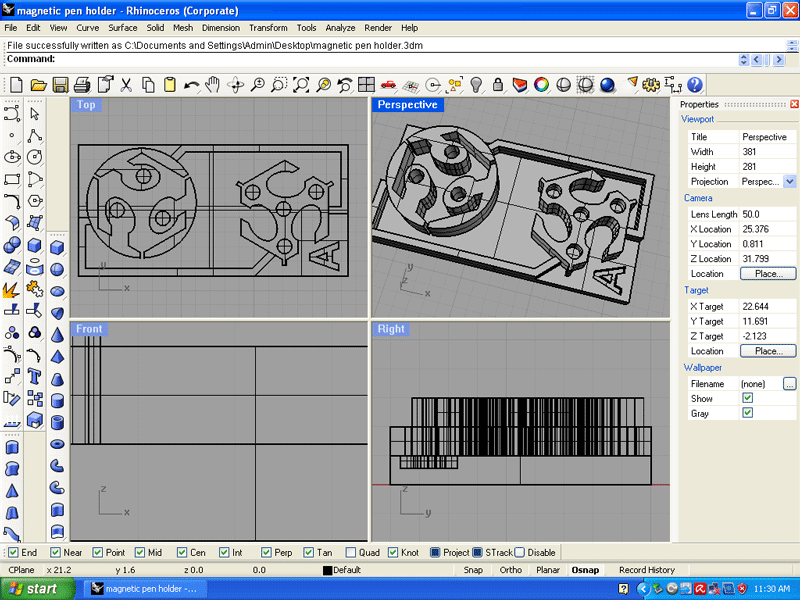Viewport: 800px width, 600px height.
Task: Click the New file icon
Action: click(16, 85)
